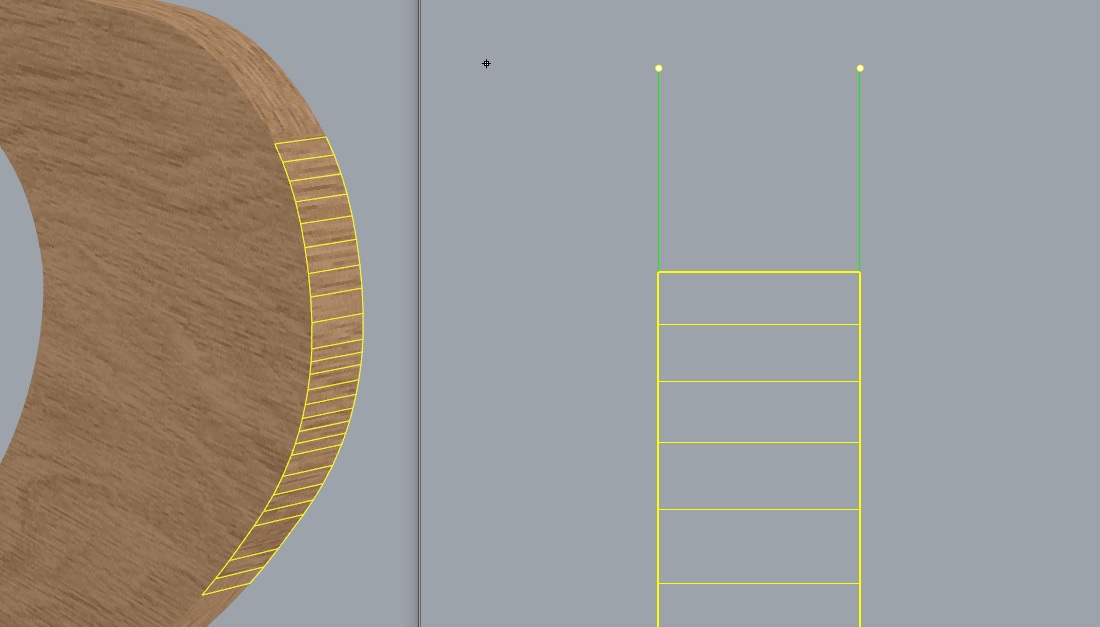Image resolution: width=1100 pixels, height=627 pixels.
Task: Click the crosshair origin marker
Action: pyautogui.click(x=486, y=63)
